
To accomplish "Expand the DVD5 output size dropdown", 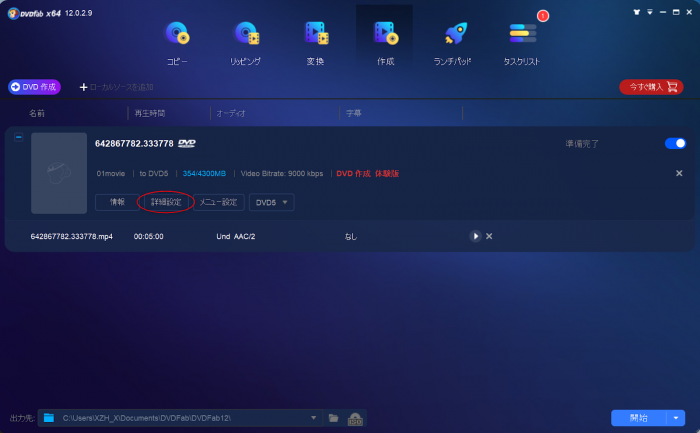I will click(271, 202).
